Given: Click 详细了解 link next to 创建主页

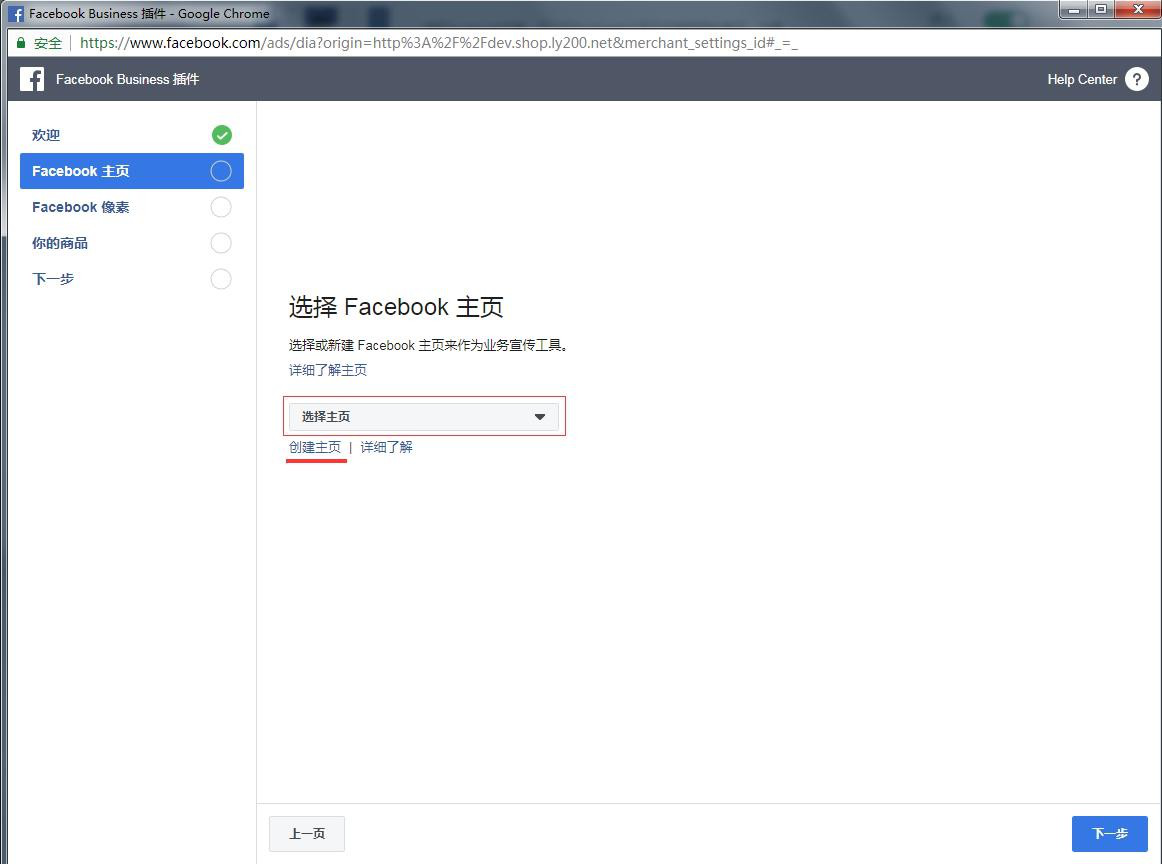Looking at the screenshot, I should 386,448.
